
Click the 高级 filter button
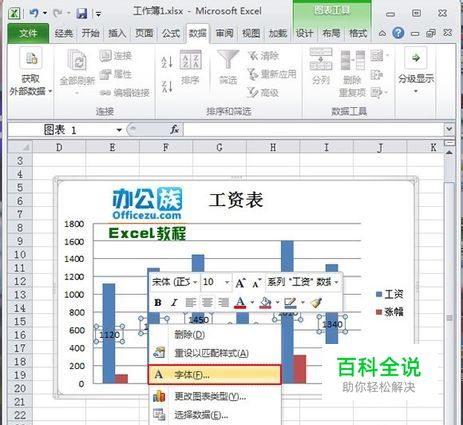click(263, 92)
